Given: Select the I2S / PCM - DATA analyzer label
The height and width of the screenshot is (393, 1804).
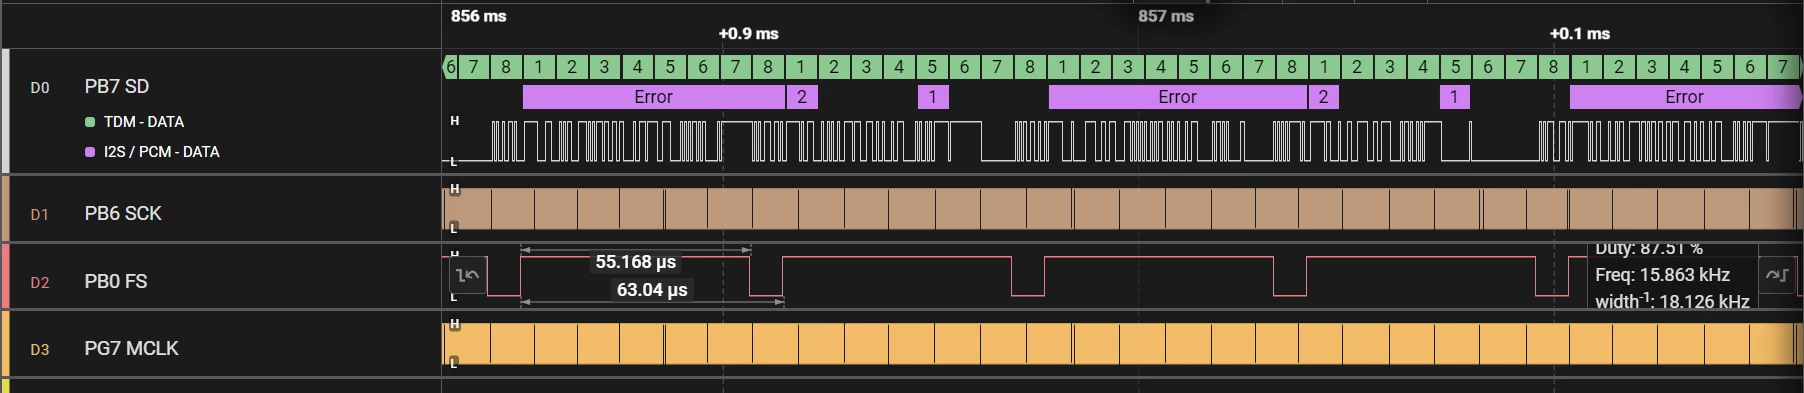Looking at the screenshot, I should pyautogui.click(x=162, y=152).
